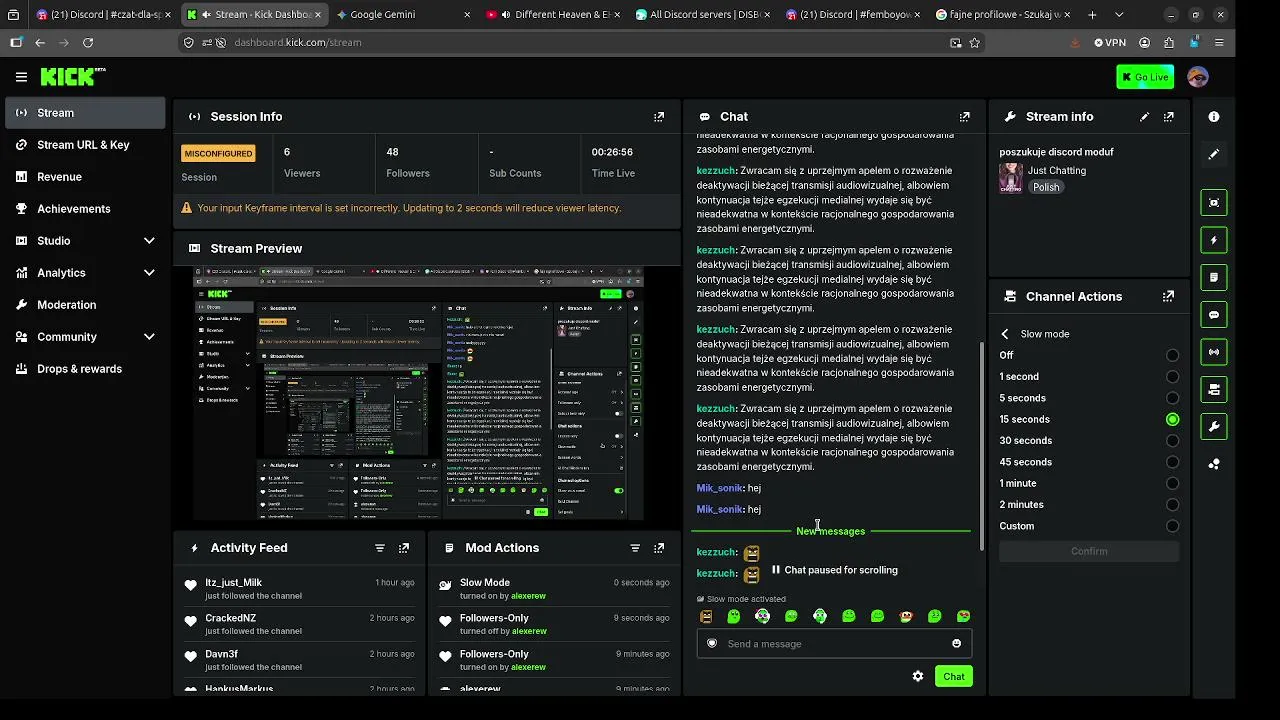Switch to All Discord servers browser tab
Screen dimensions: 1280x720
pos(702,15)
